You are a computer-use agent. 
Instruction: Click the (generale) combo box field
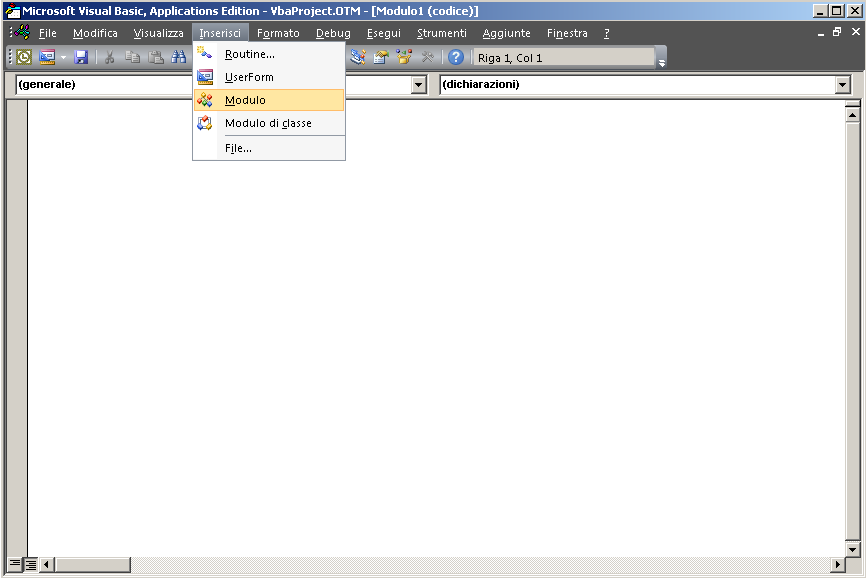(221, 84)
